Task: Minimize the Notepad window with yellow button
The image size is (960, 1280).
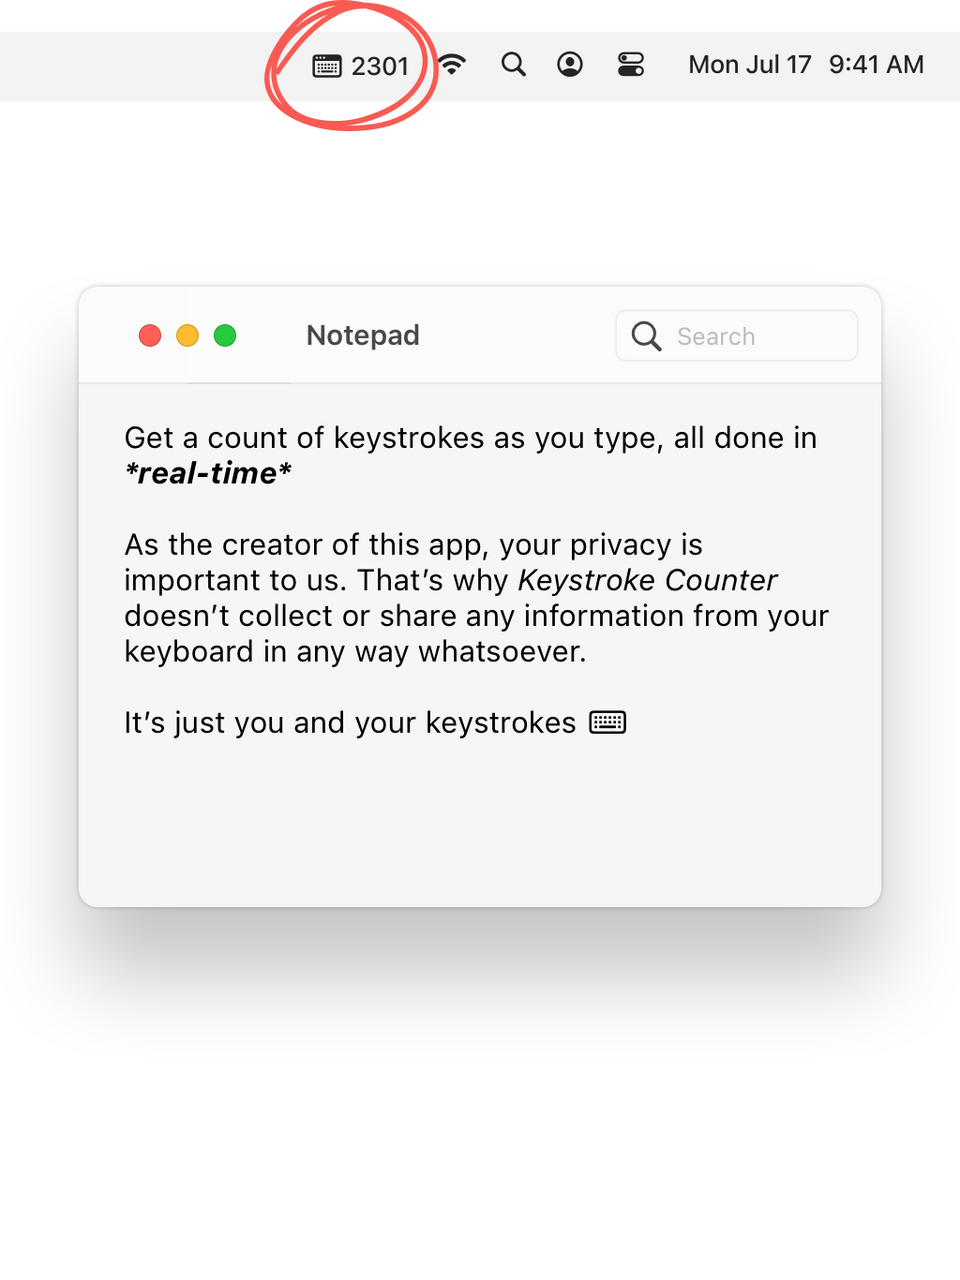Action: coord(187,336)
